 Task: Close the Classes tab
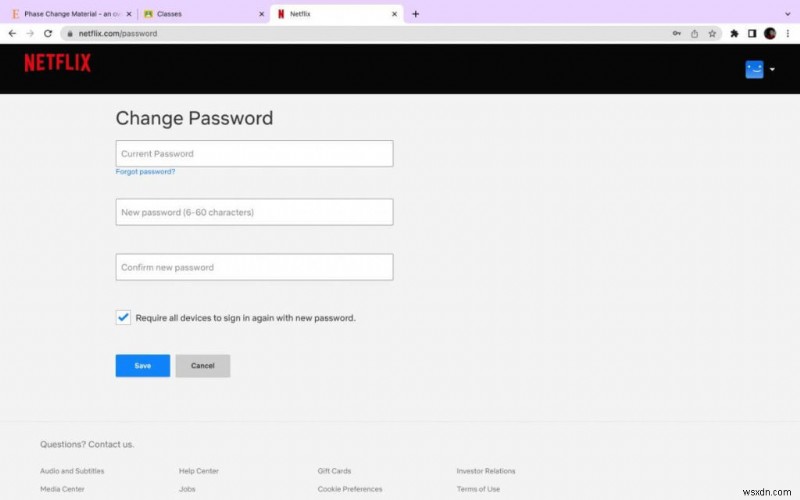pyautogui.click(x=262, y=14)
